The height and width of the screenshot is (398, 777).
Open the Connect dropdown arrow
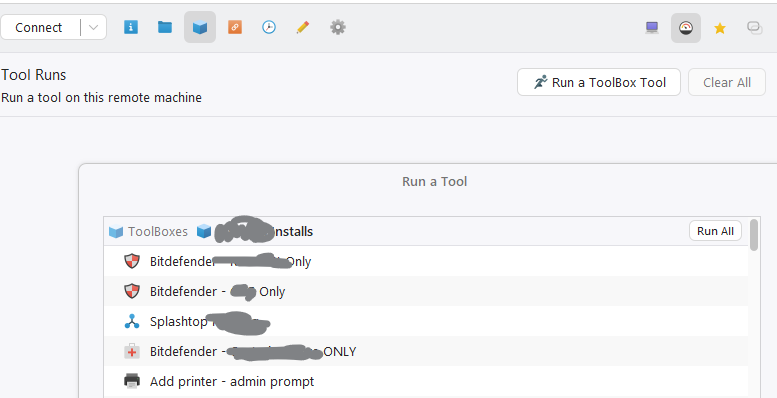[x=93, y=27]
